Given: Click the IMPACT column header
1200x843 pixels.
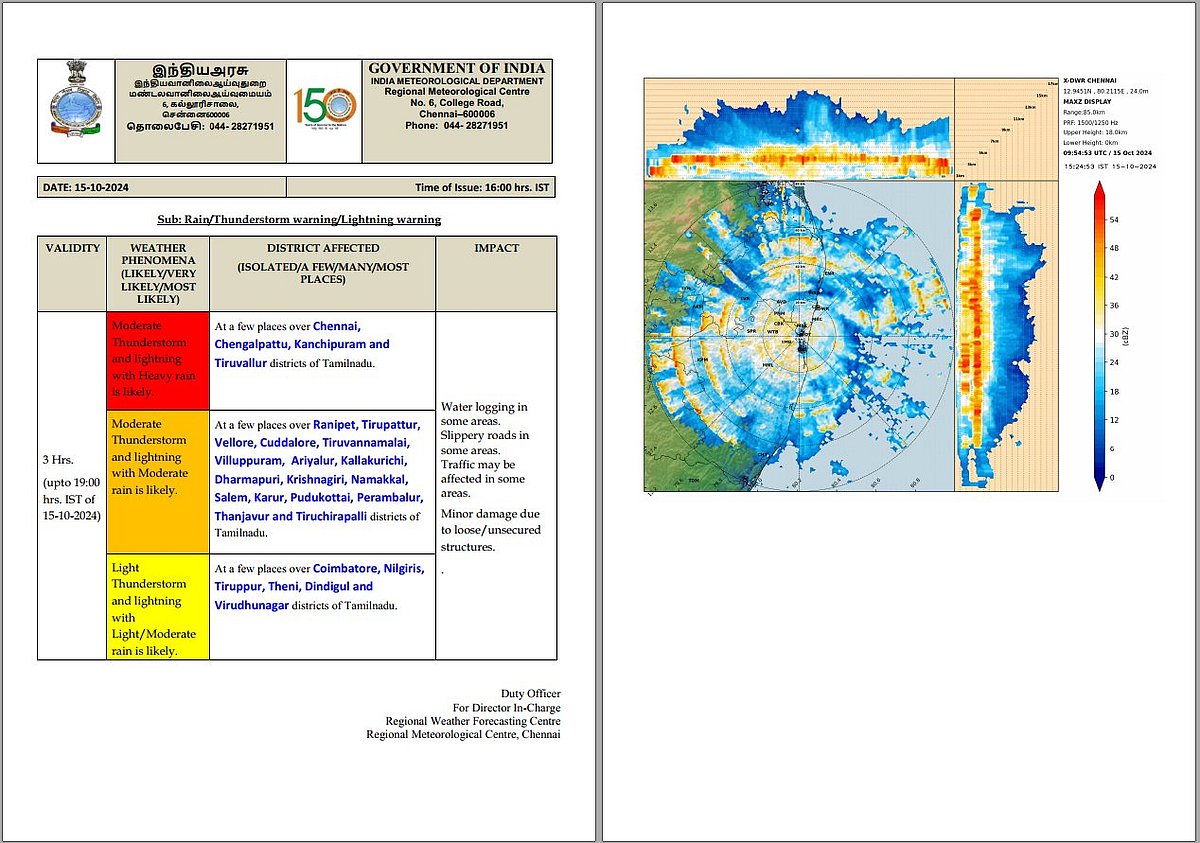Looking at the screenshot, I should (x=496, y=248).
